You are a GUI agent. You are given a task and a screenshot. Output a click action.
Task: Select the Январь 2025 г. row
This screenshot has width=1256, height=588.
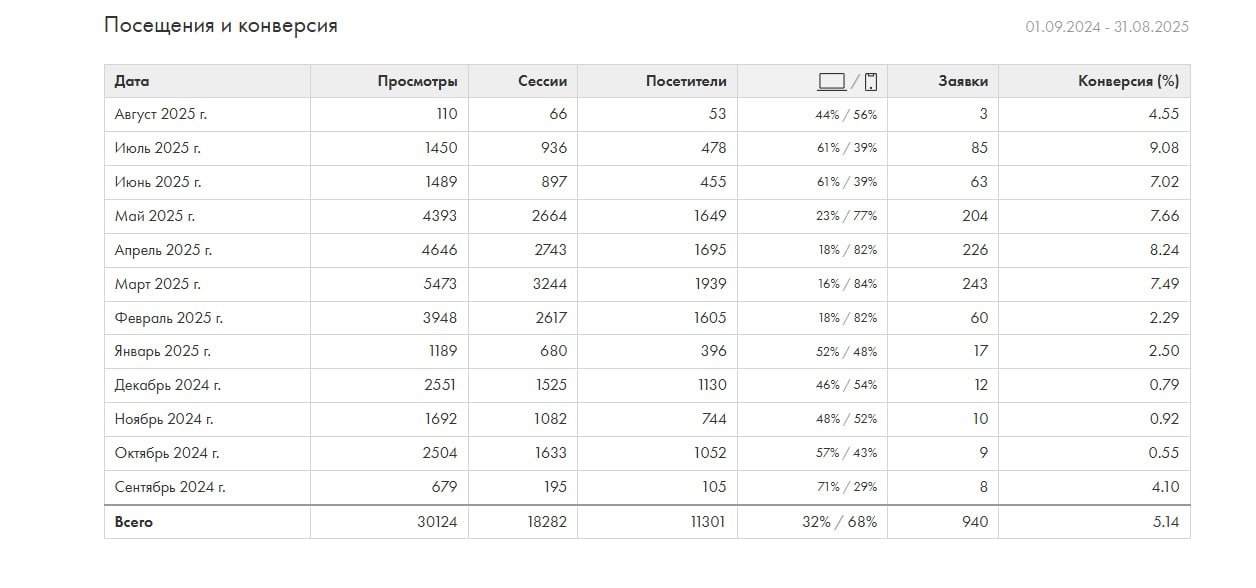[x=163, y=351]
